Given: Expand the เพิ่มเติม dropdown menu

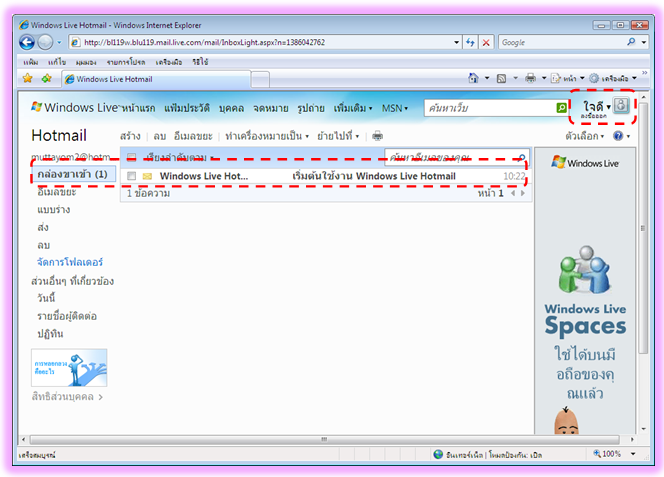Looking at the screenshot, I should point(353,108).
